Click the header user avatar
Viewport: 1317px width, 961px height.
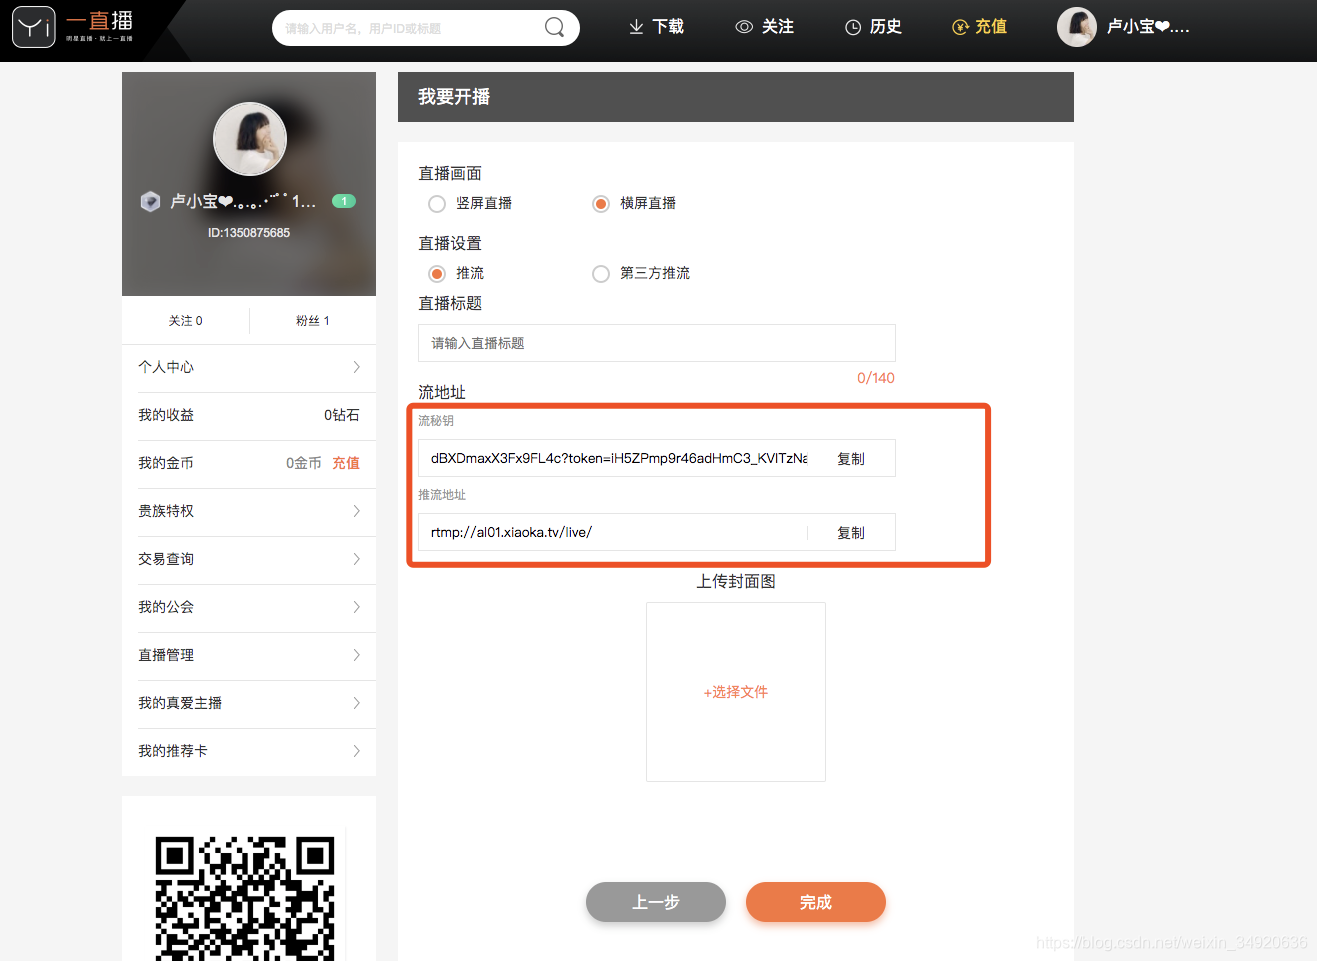click(x=1077, y=27)
